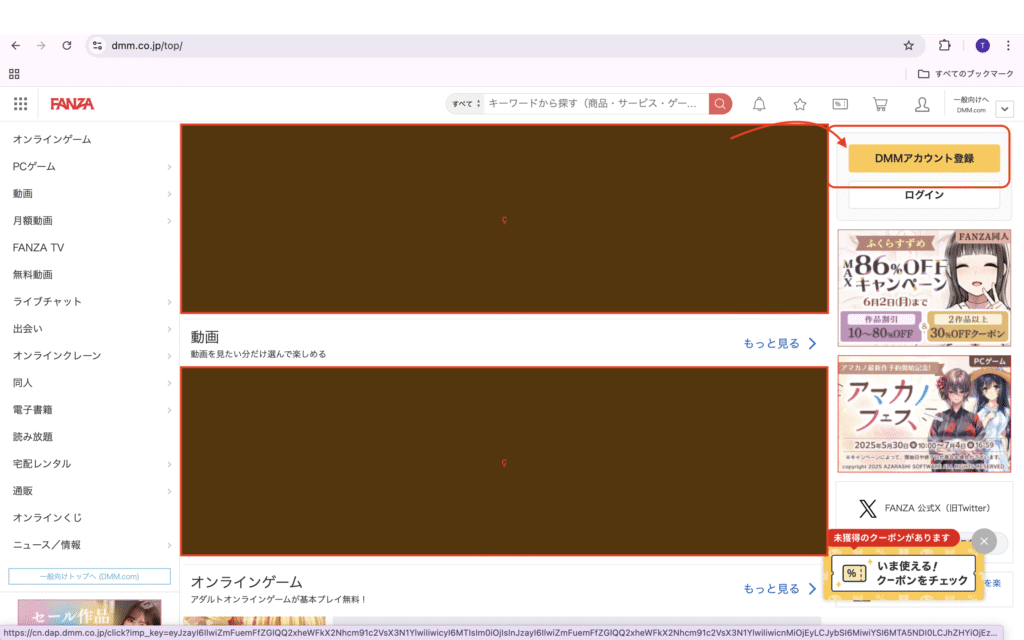Image resolution: width=1024 pixels, height=640 pixels.
Task: Go back using the browser back arrow
Action: point(16,46)
